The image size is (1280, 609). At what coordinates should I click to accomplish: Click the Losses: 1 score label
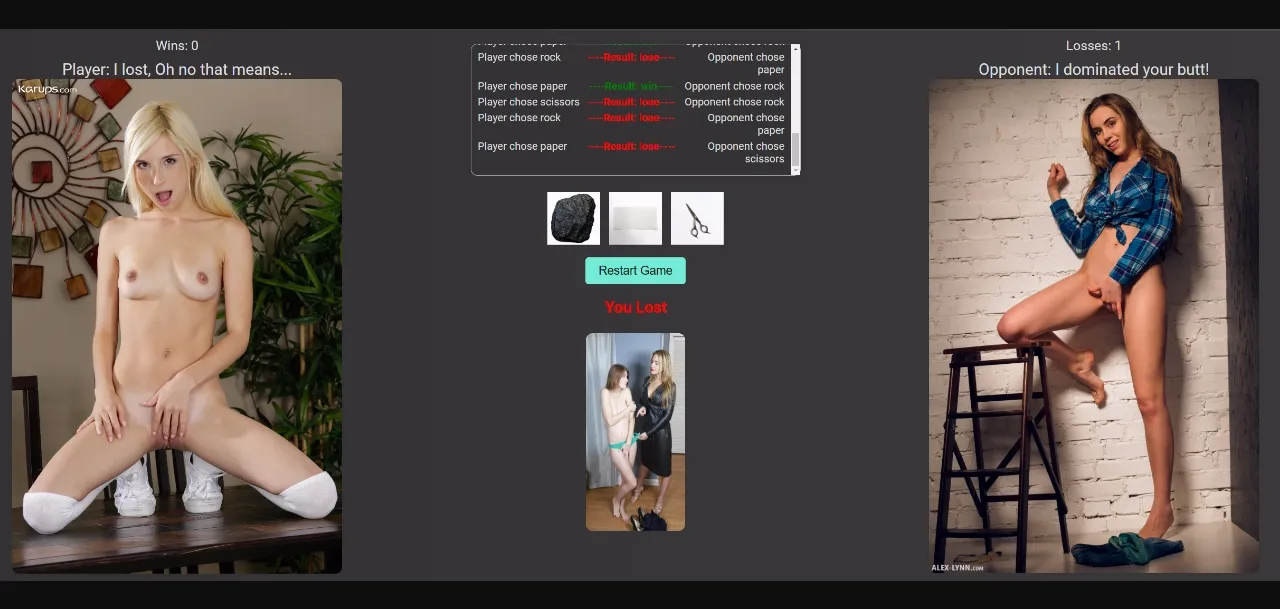[x=1093, y=45]
